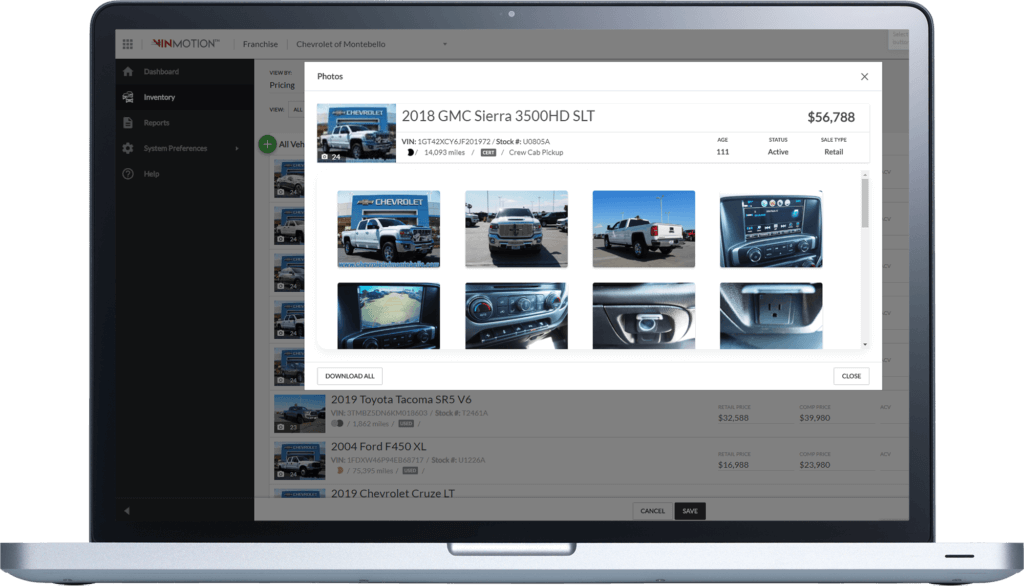Click the color icon on Toyota Tacoma row

coord(337,423)
